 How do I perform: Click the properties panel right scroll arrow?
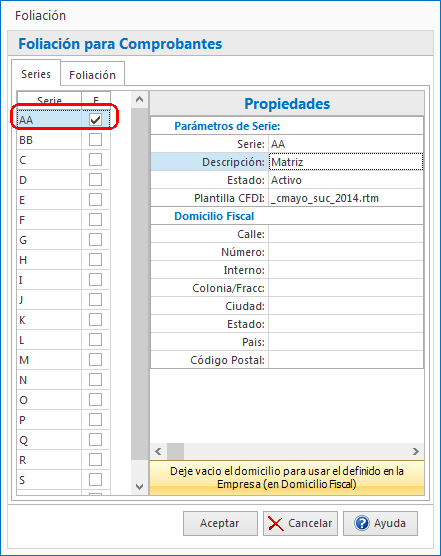416,451
